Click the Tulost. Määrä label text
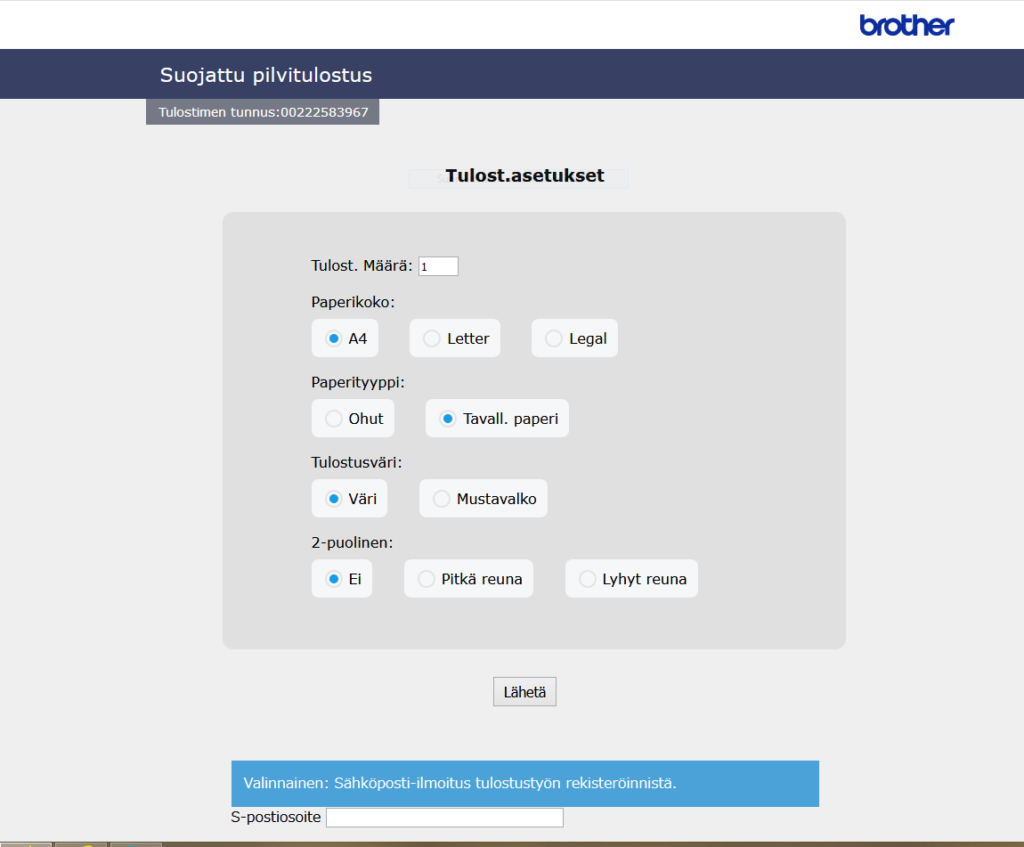1024x847 pixels. click(361, 266)
